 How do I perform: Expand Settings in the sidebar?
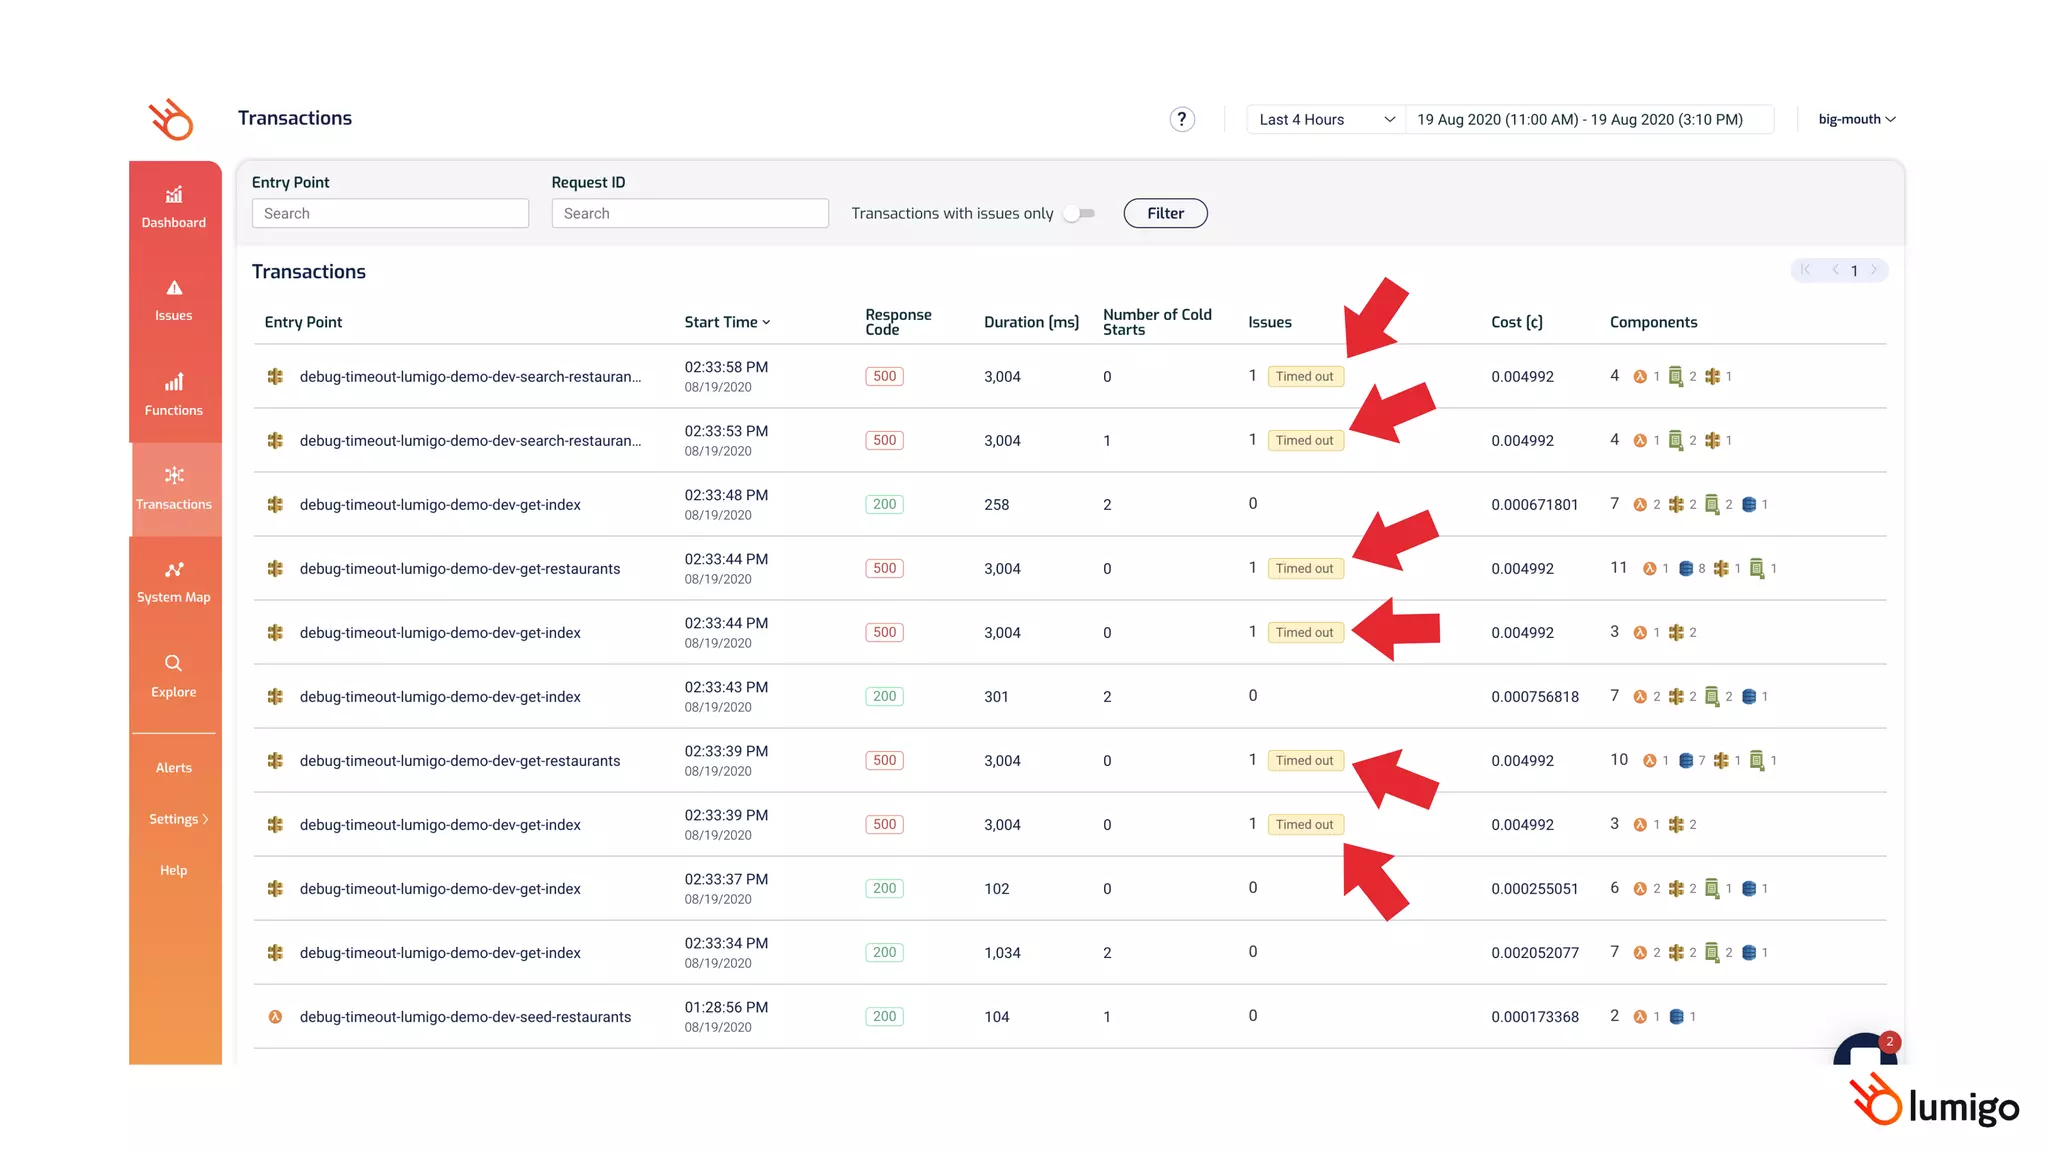coord(178,819)
